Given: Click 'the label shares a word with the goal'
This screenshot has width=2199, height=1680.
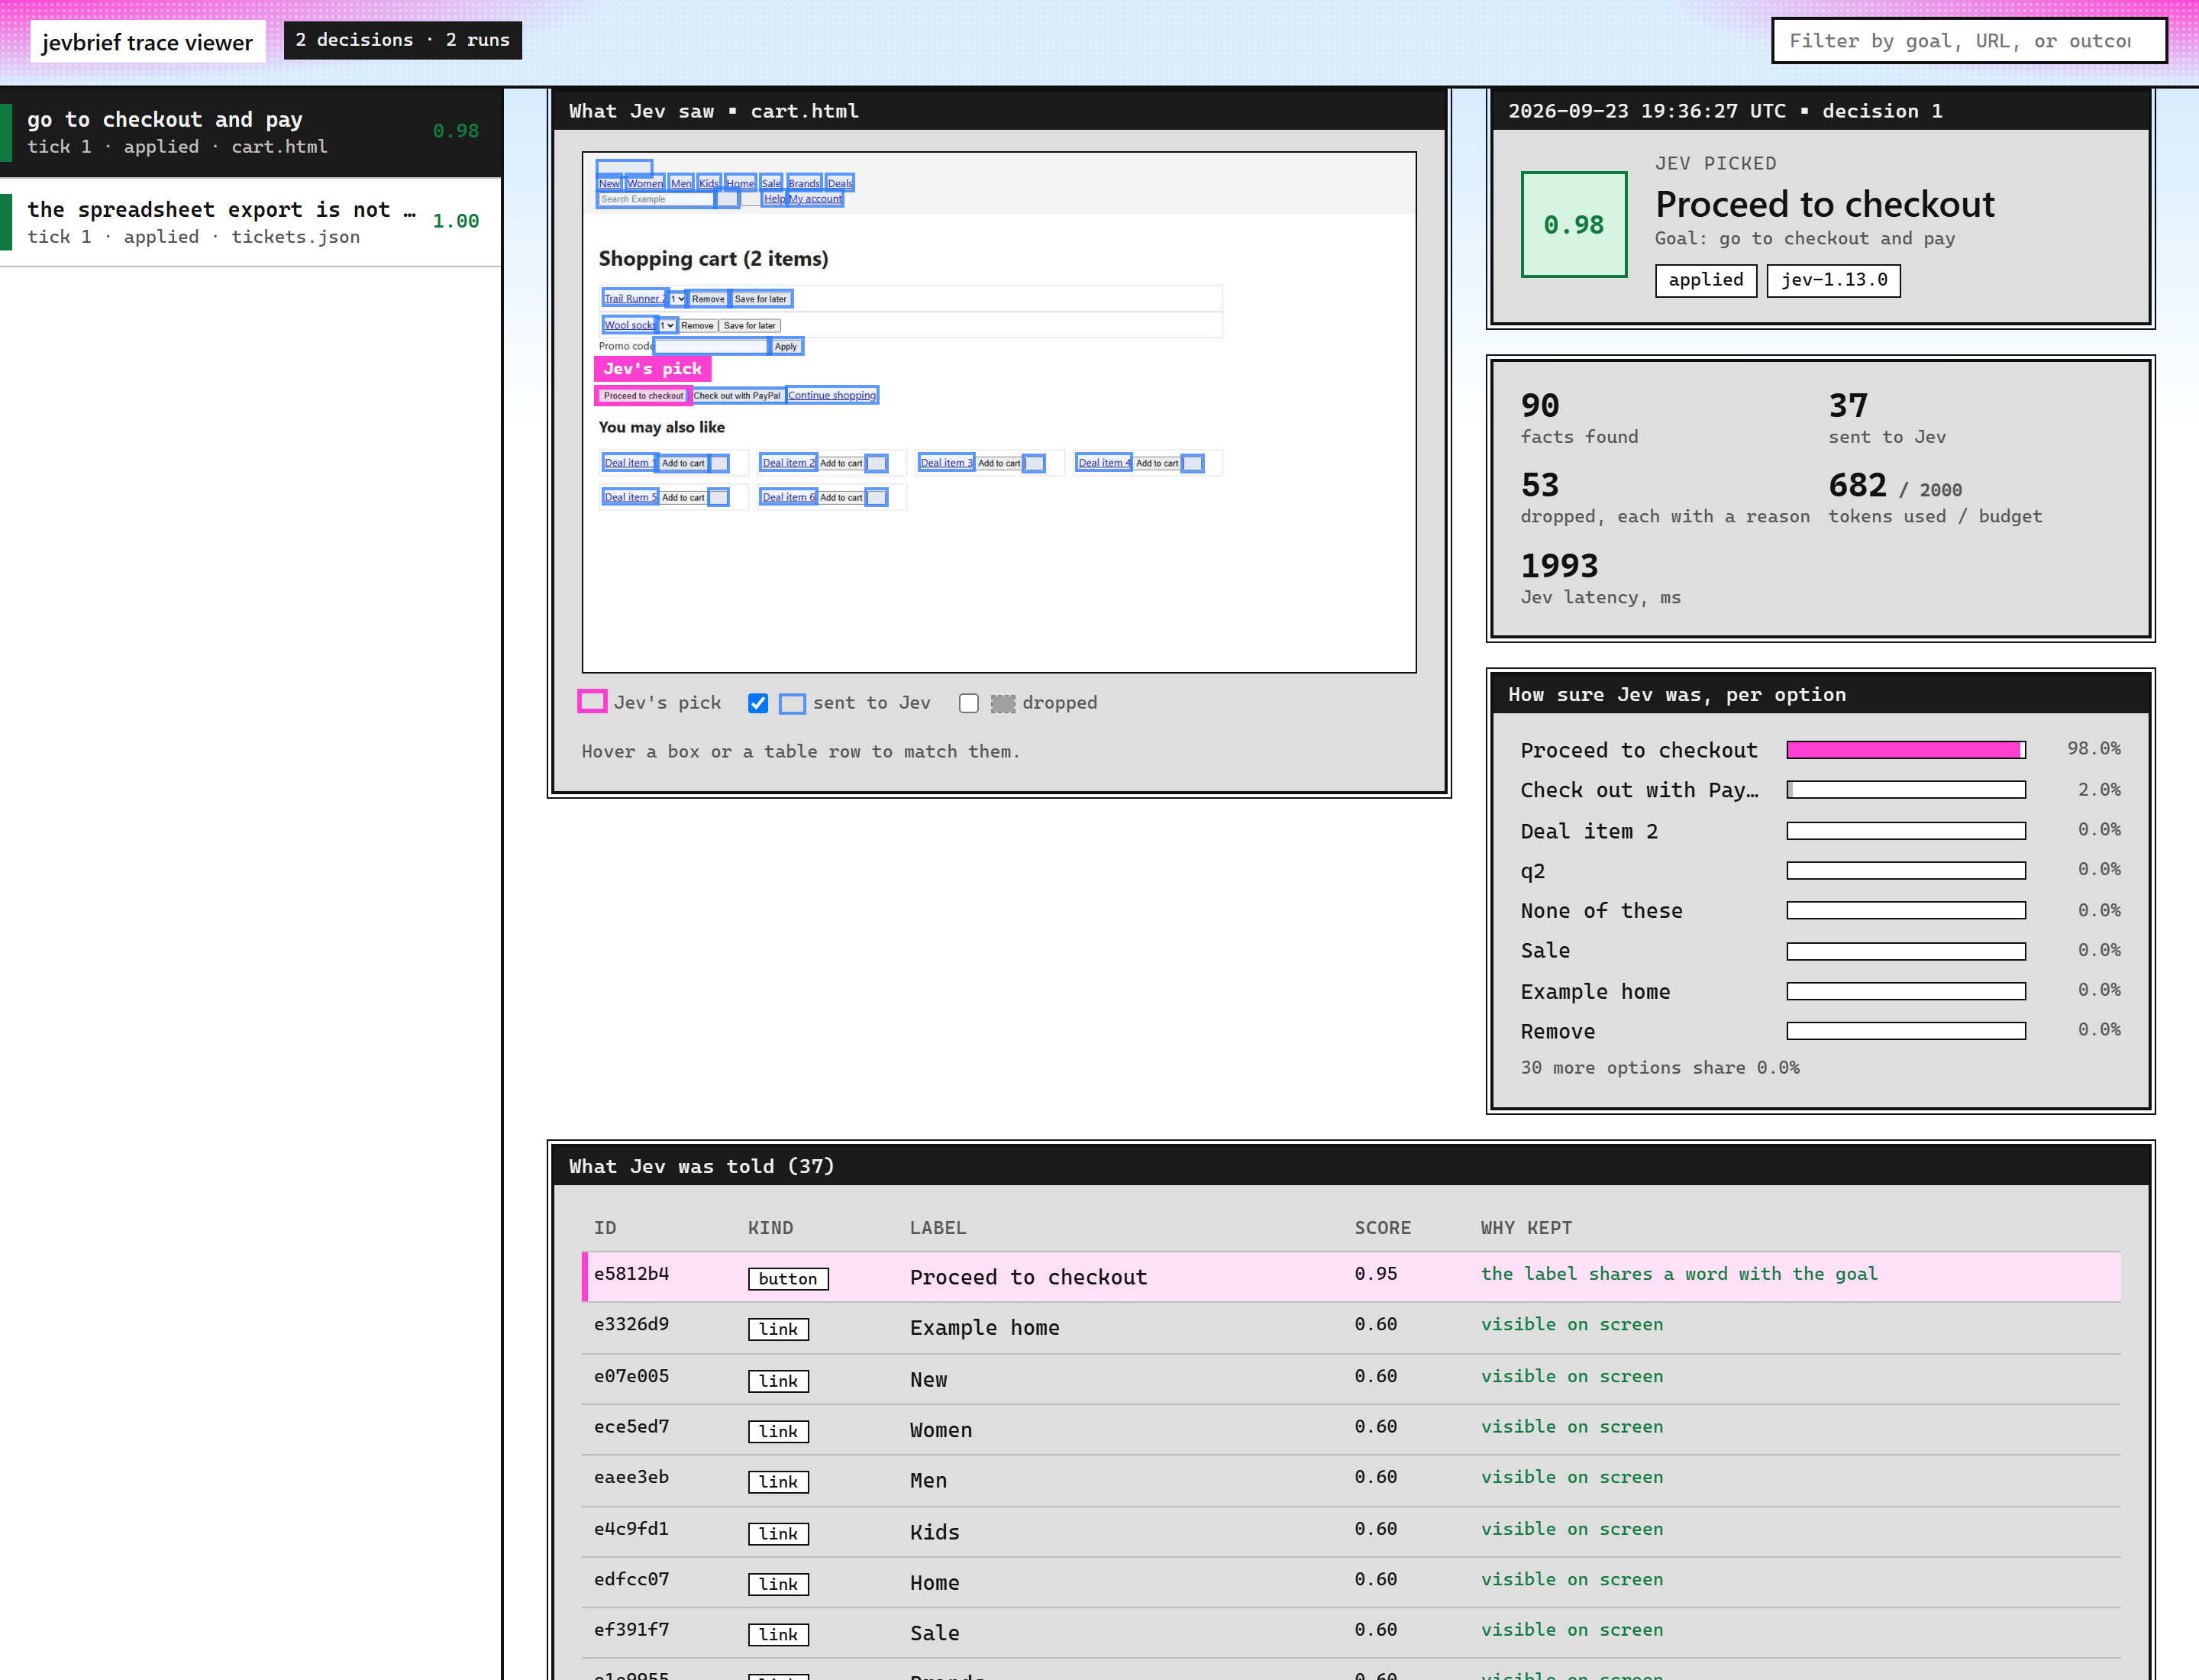Looking at the screenshot, I should (1679, 1274).
